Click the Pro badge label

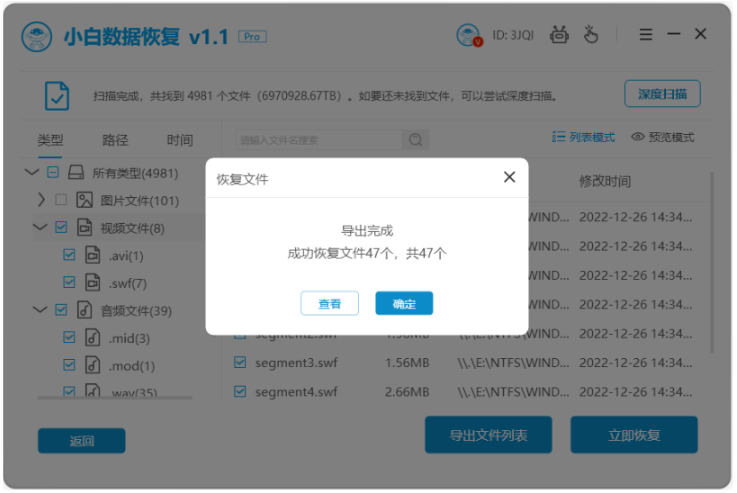coord(252,37)
